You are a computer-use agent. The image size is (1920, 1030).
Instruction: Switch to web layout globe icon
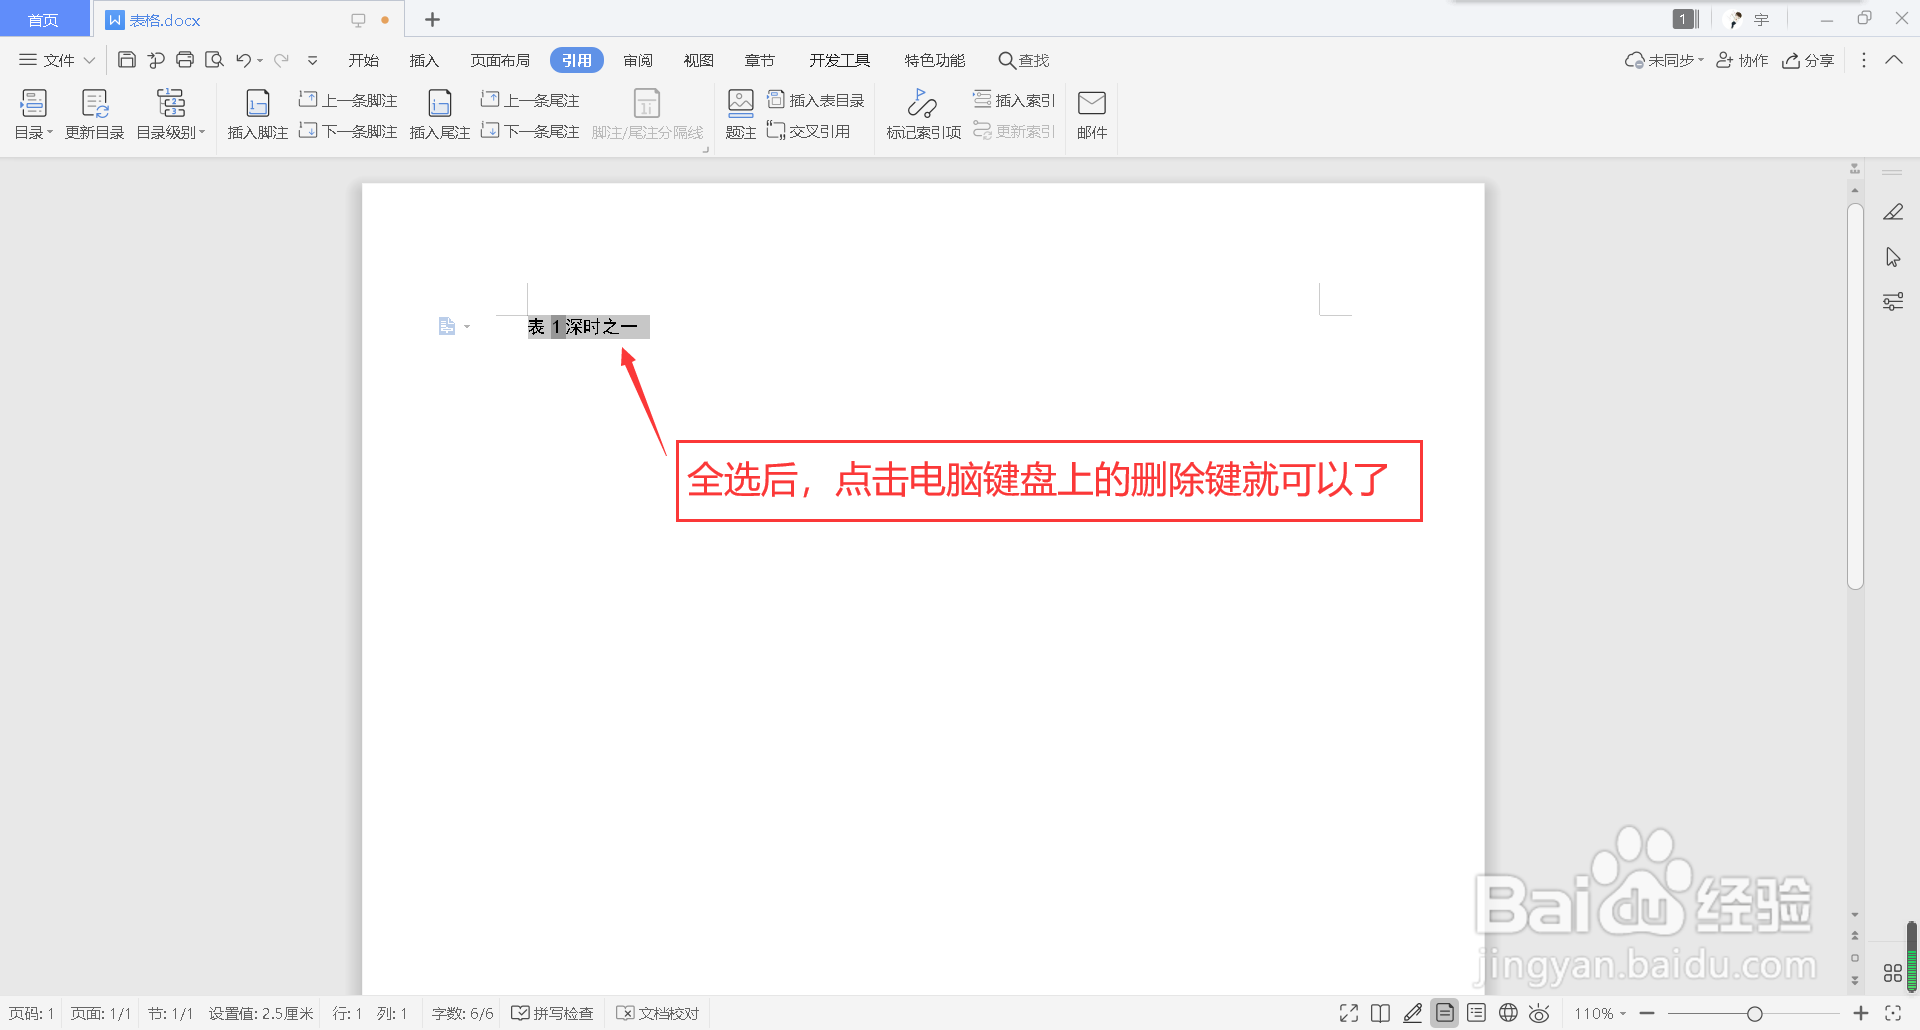point(1508,1013)
